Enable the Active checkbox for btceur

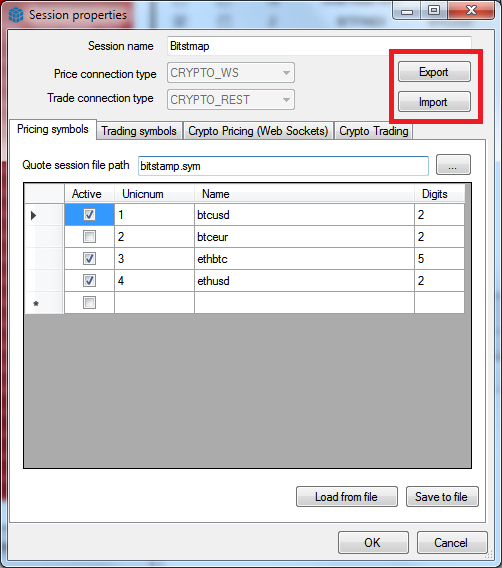point(89,237)
